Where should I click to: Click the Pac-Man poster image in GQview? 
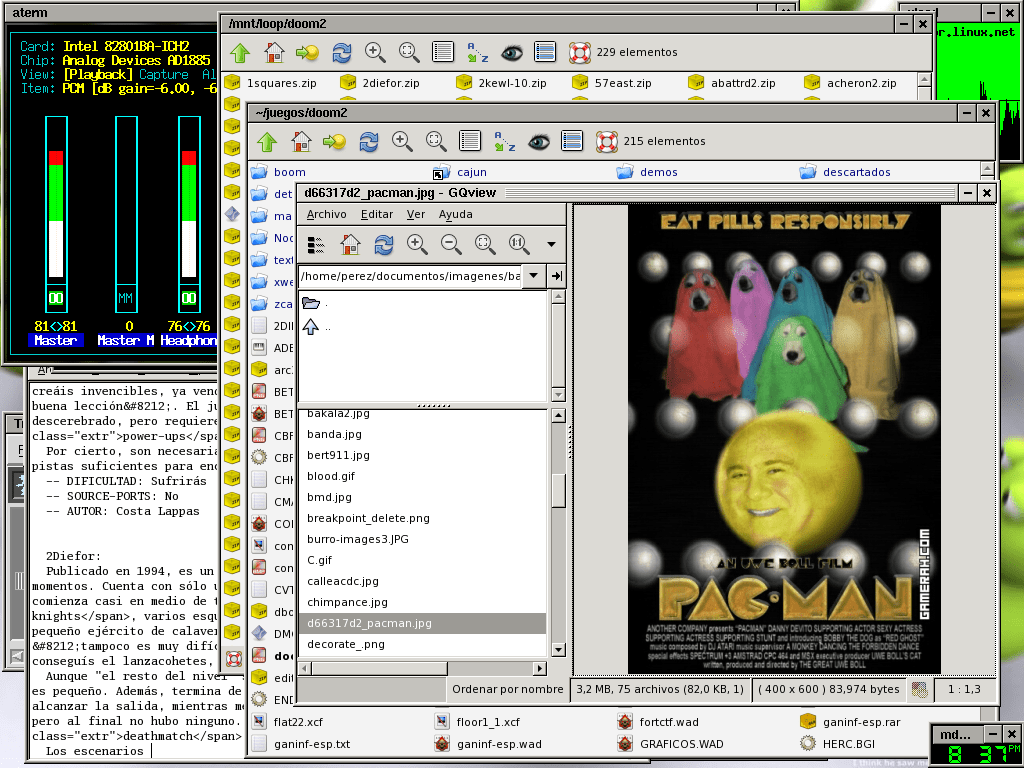point(784,440)
